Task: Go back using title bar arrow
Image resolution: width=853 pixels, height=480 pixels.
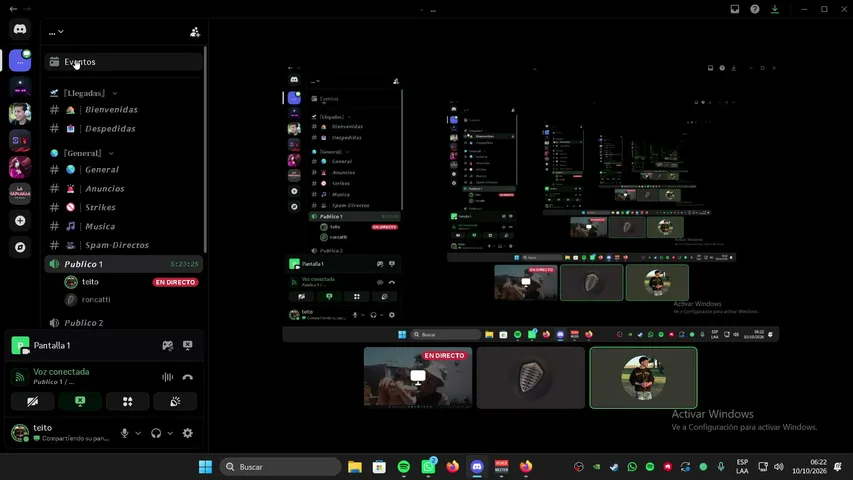Action: coord(13,9)
